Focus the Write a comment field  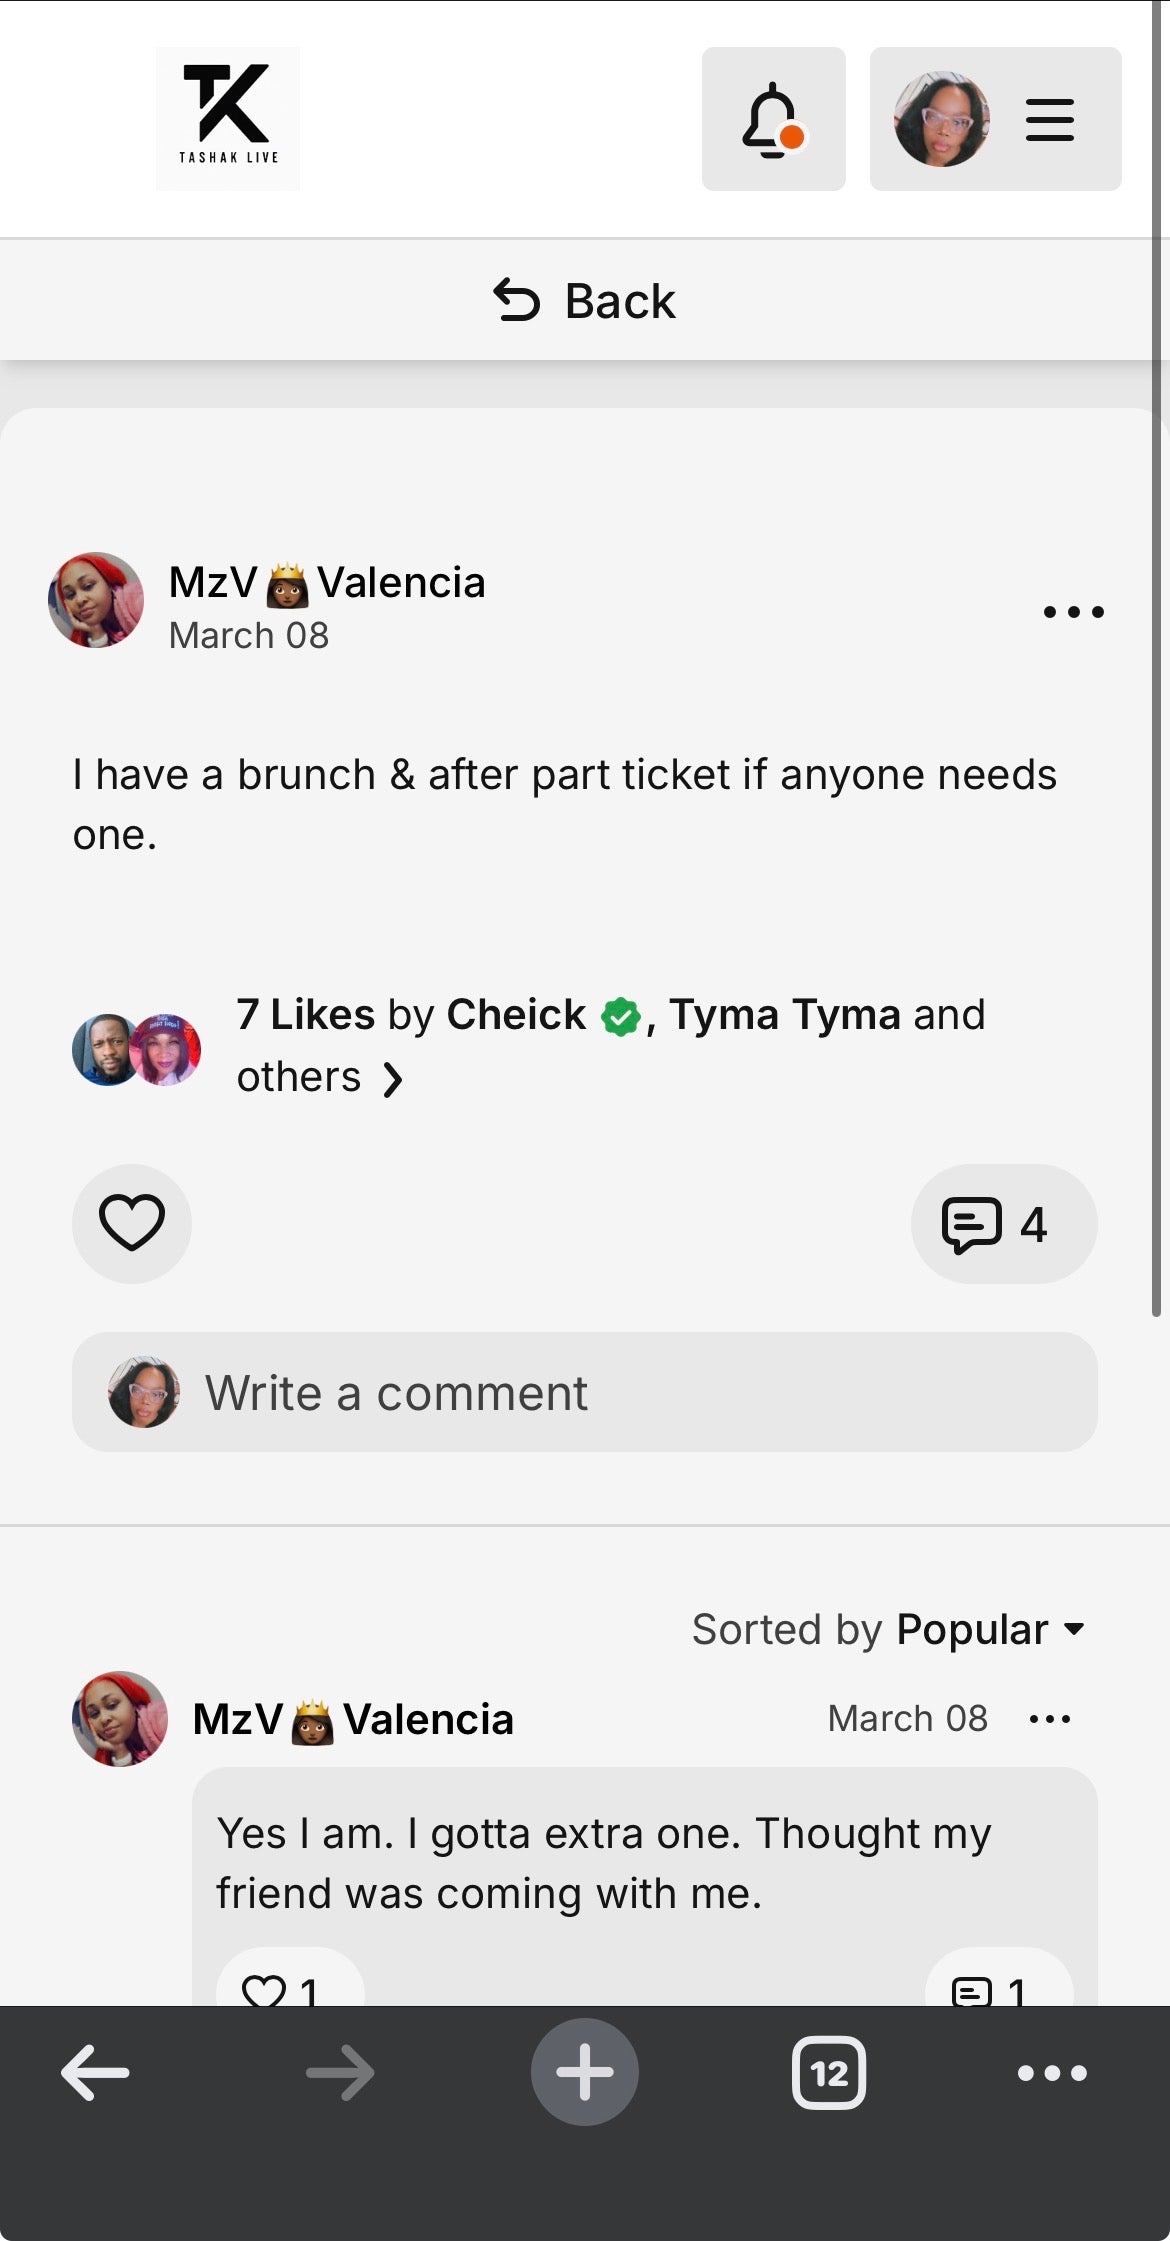coord(585,1392)
